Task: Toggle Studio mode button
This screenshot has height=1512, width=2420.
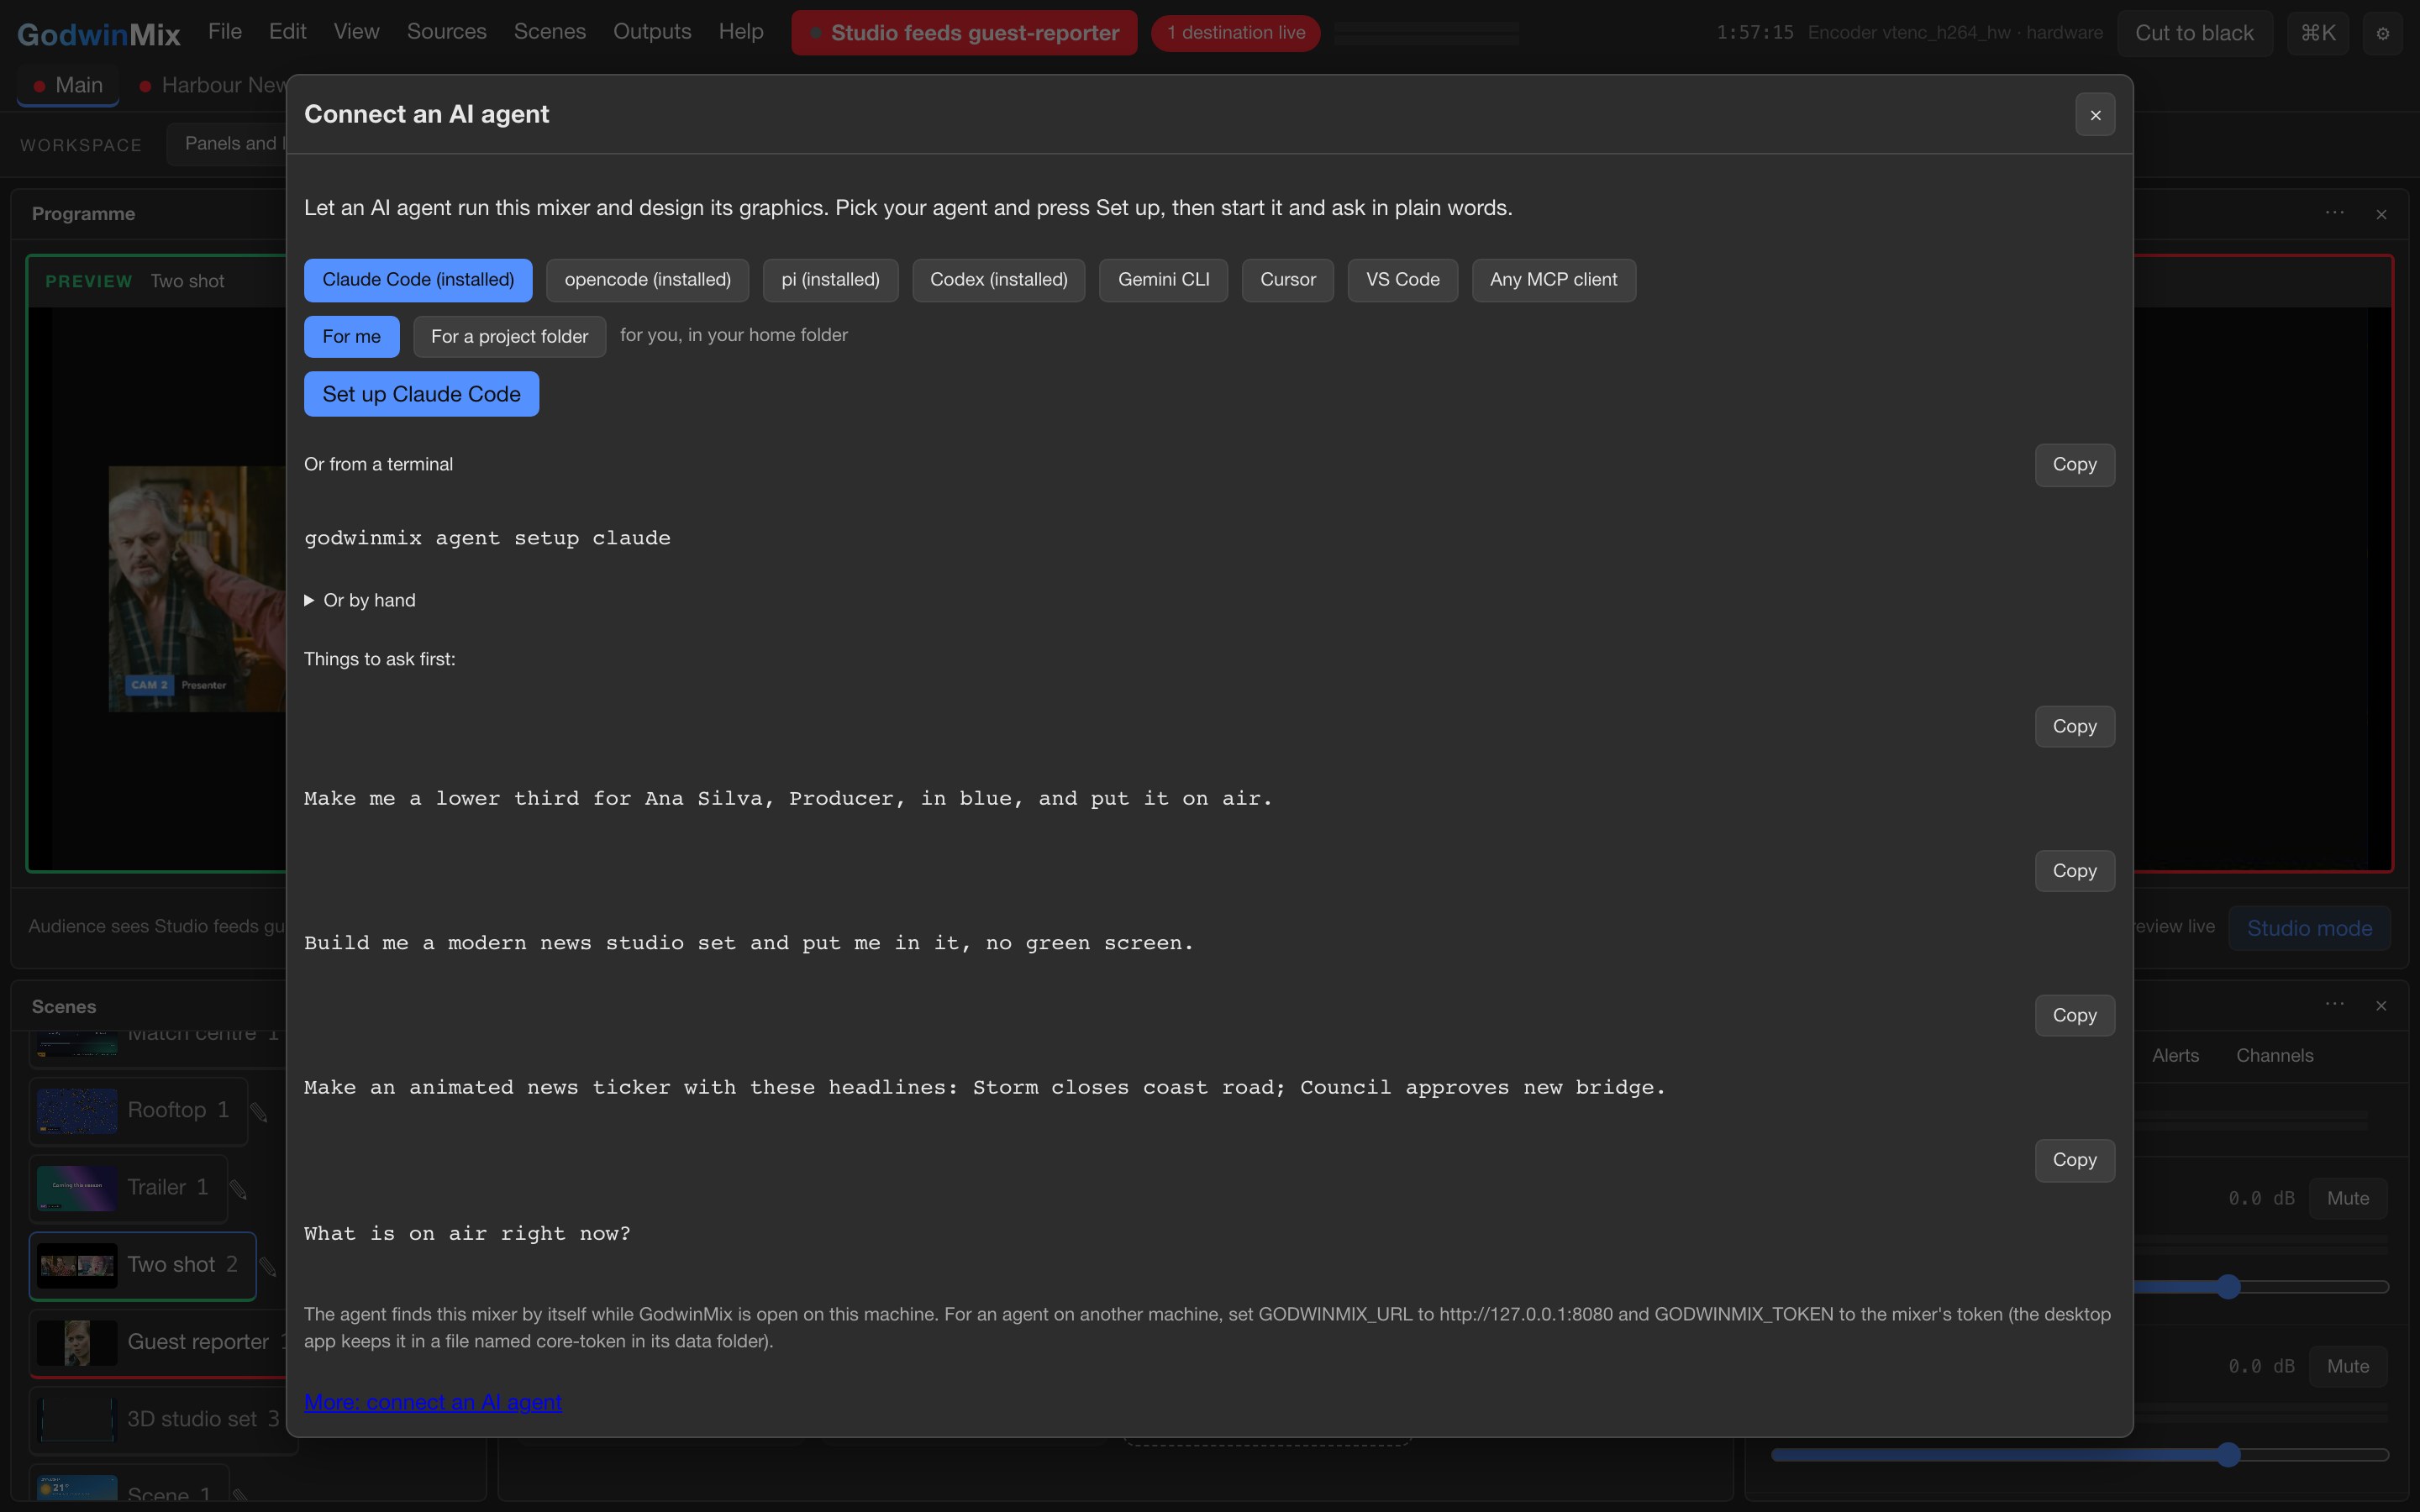Action: coord(2309,928)
